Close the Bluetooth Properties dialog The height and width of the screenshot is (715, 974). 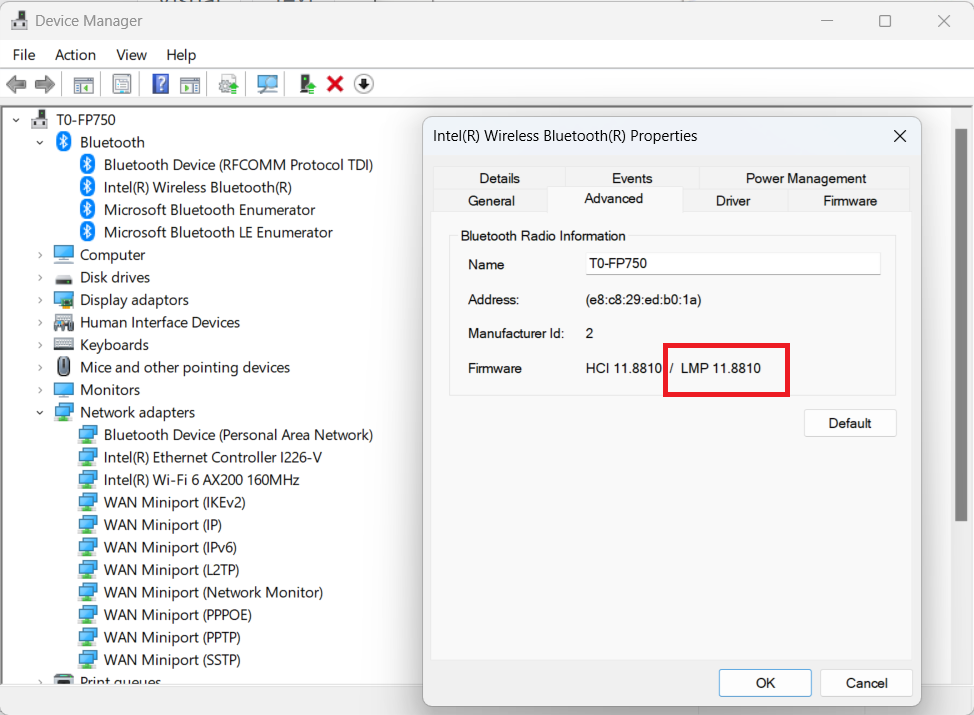pos(899,136)
